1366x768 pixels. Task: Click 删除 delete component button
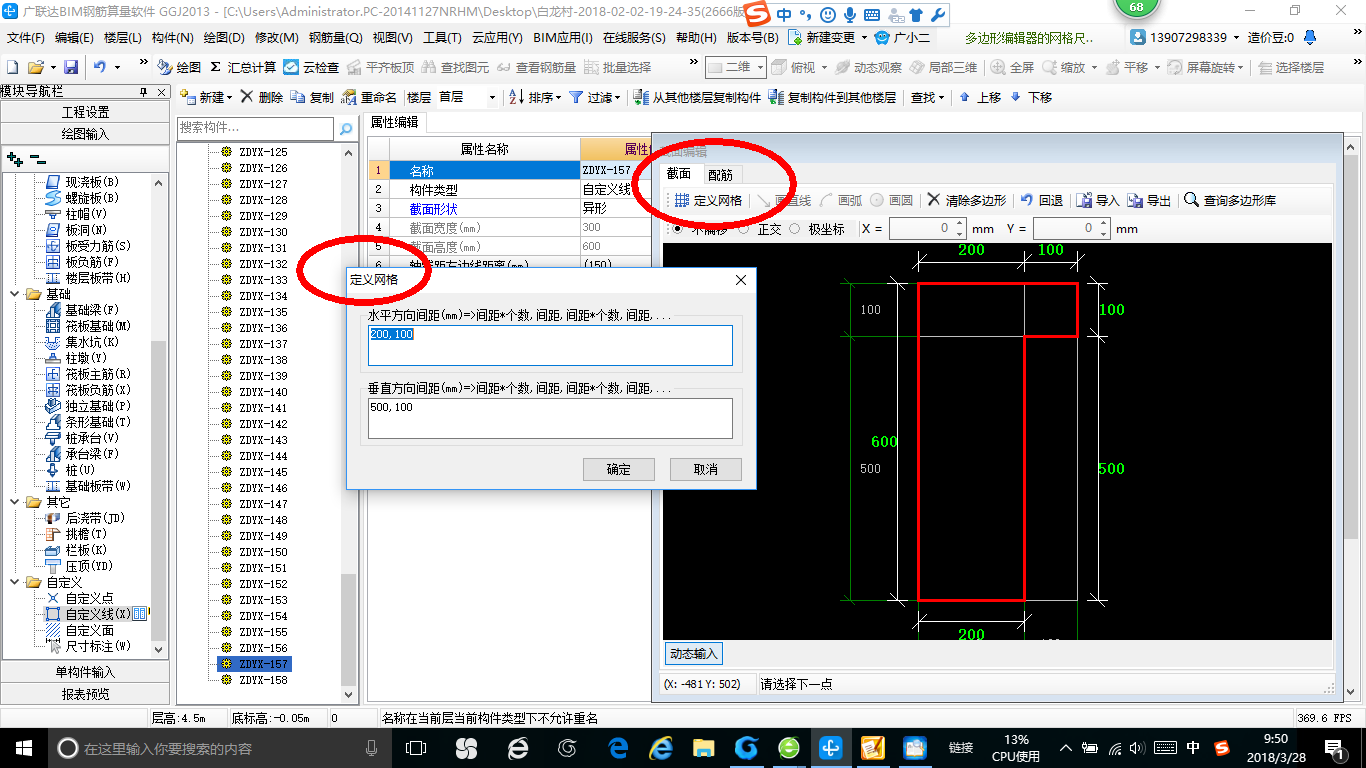click(262, 97)
